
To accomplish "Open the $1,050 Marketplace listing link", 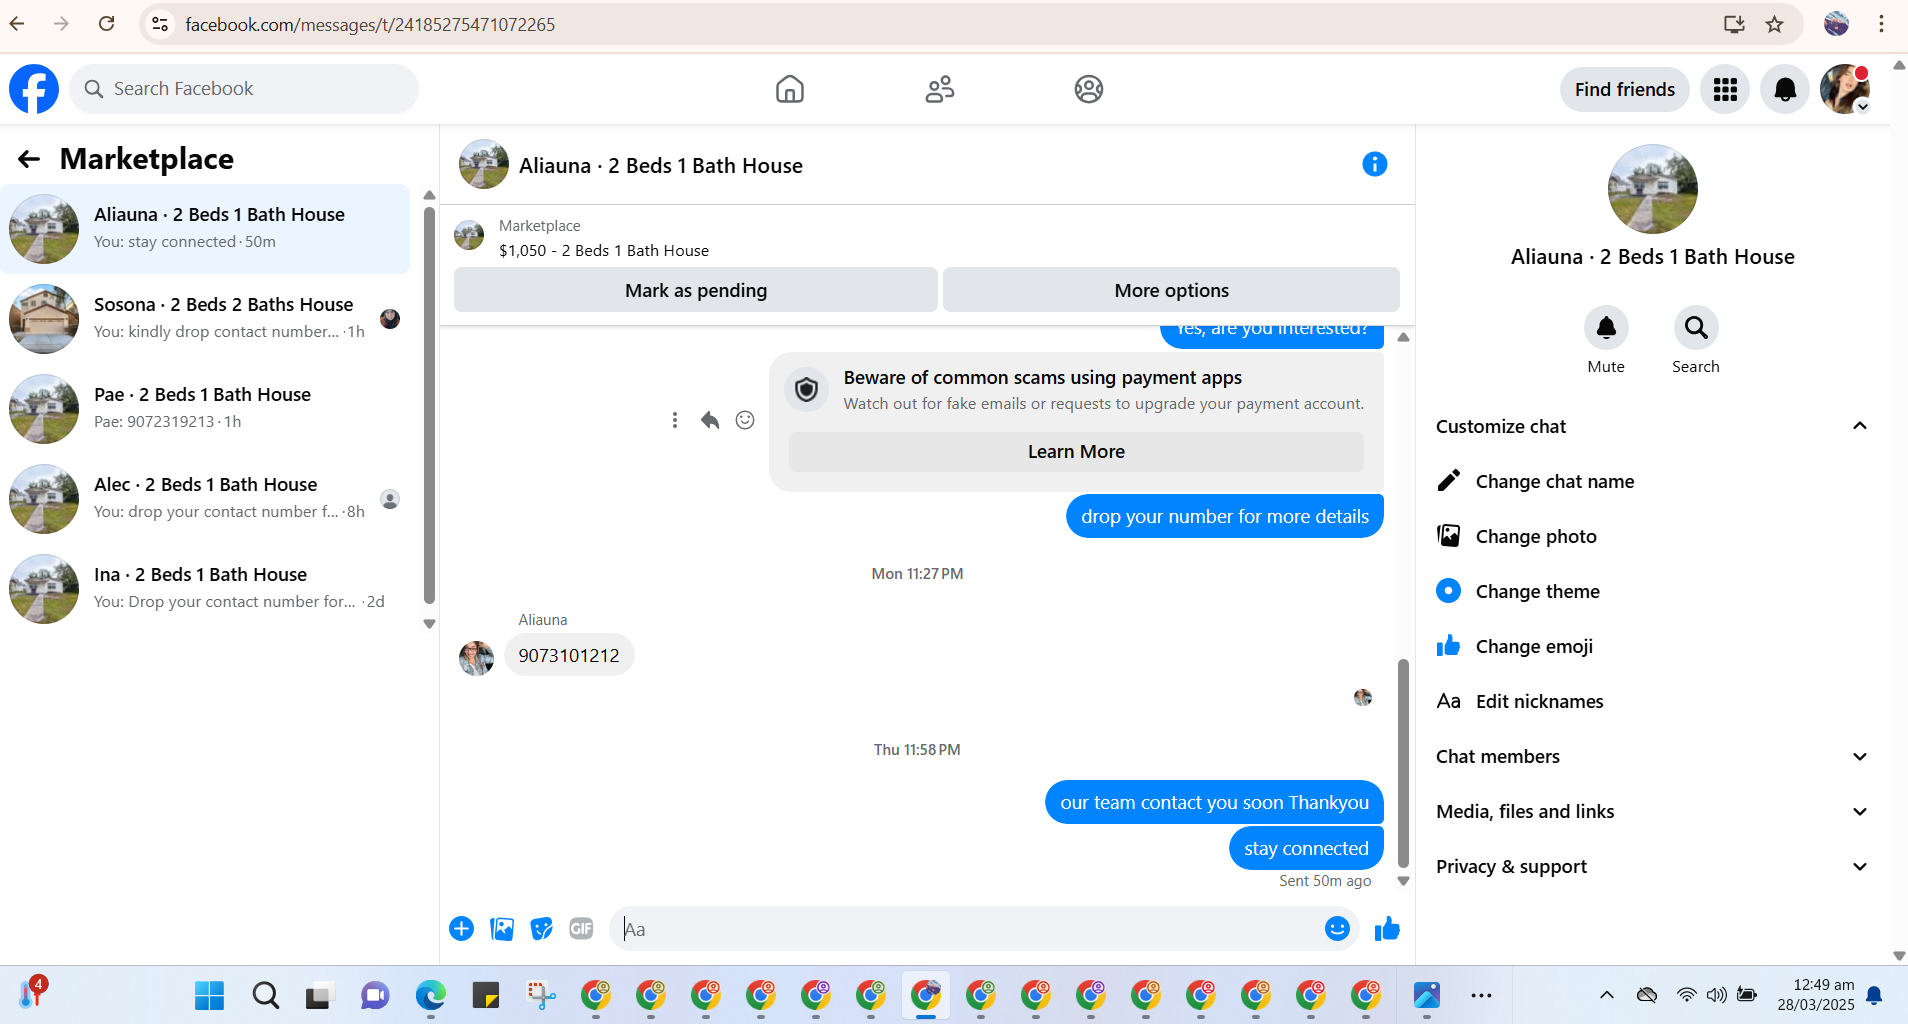I will pyautogui.click(x=604, y=251).
